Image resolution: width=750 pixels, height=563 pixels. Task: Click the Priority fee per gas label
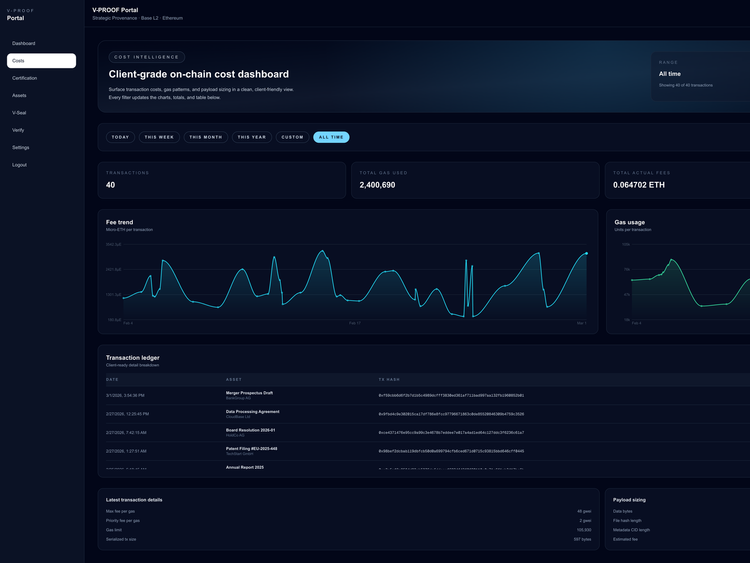[122, 521]
